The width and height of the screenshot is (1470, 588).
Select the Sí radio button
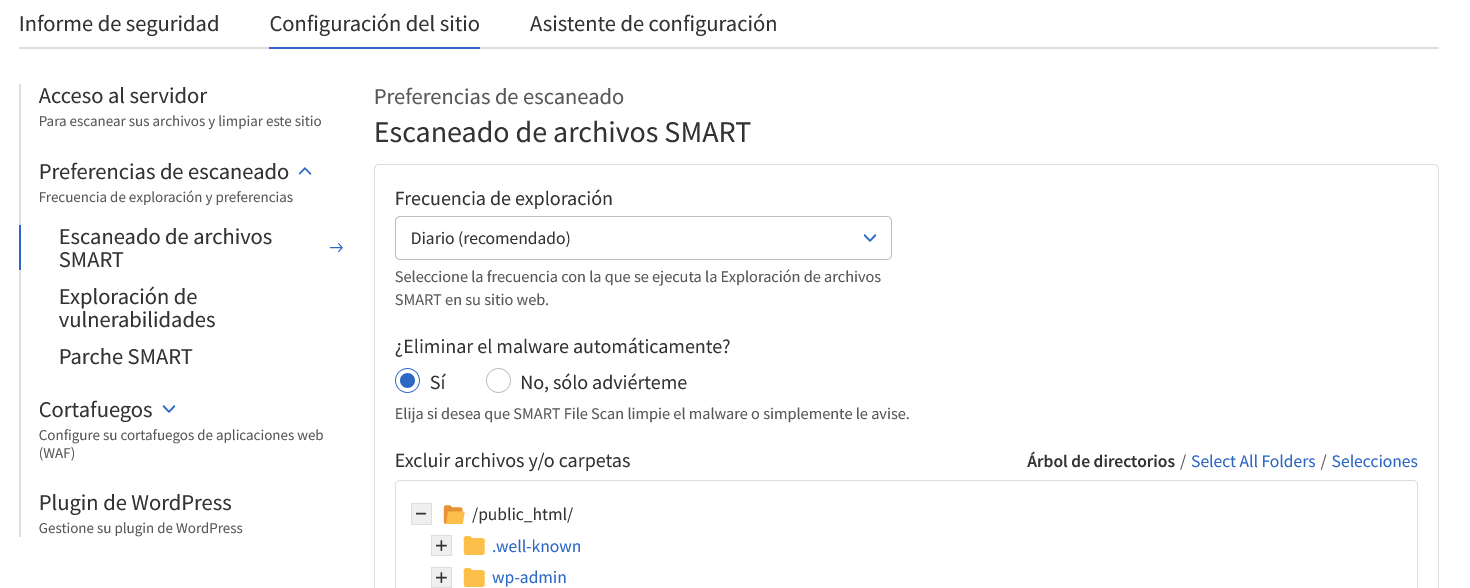click(x=407, y=382)
